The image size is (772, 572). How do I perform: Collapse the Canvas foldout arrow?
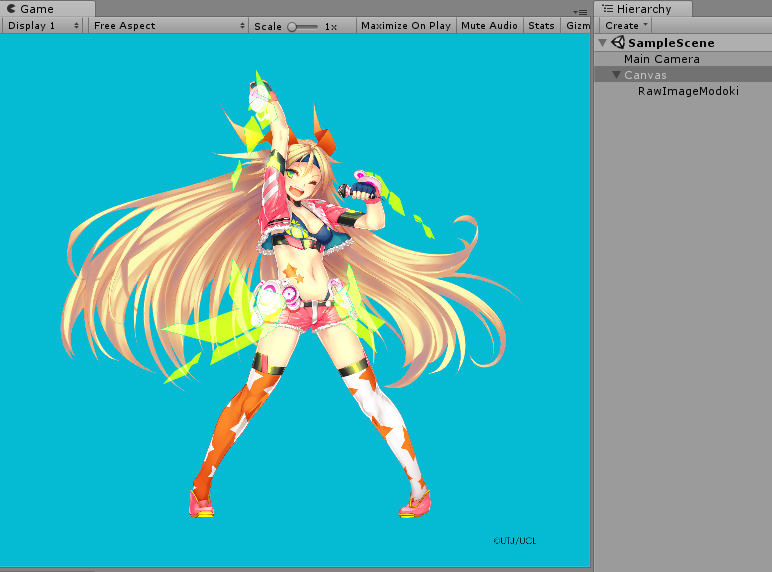coord(616,75)
